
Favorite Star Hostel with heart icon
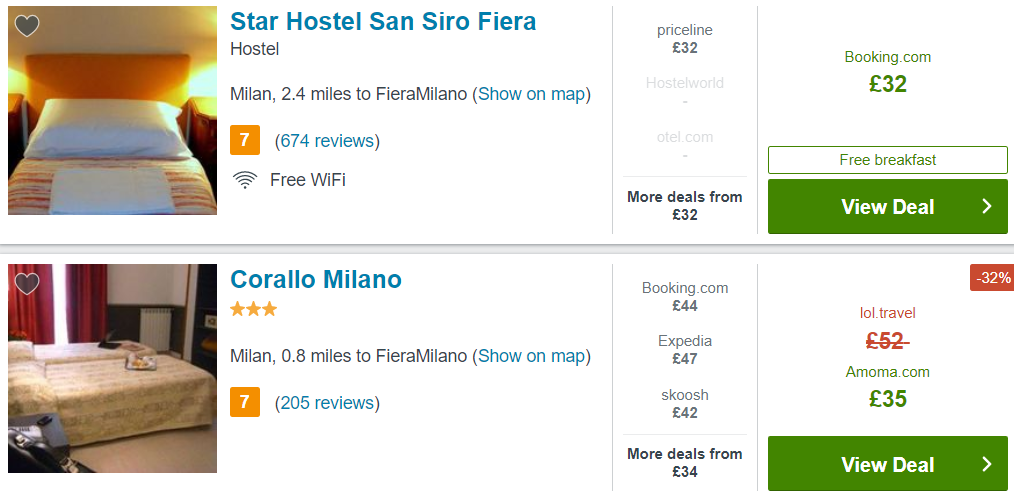[27, 26]
